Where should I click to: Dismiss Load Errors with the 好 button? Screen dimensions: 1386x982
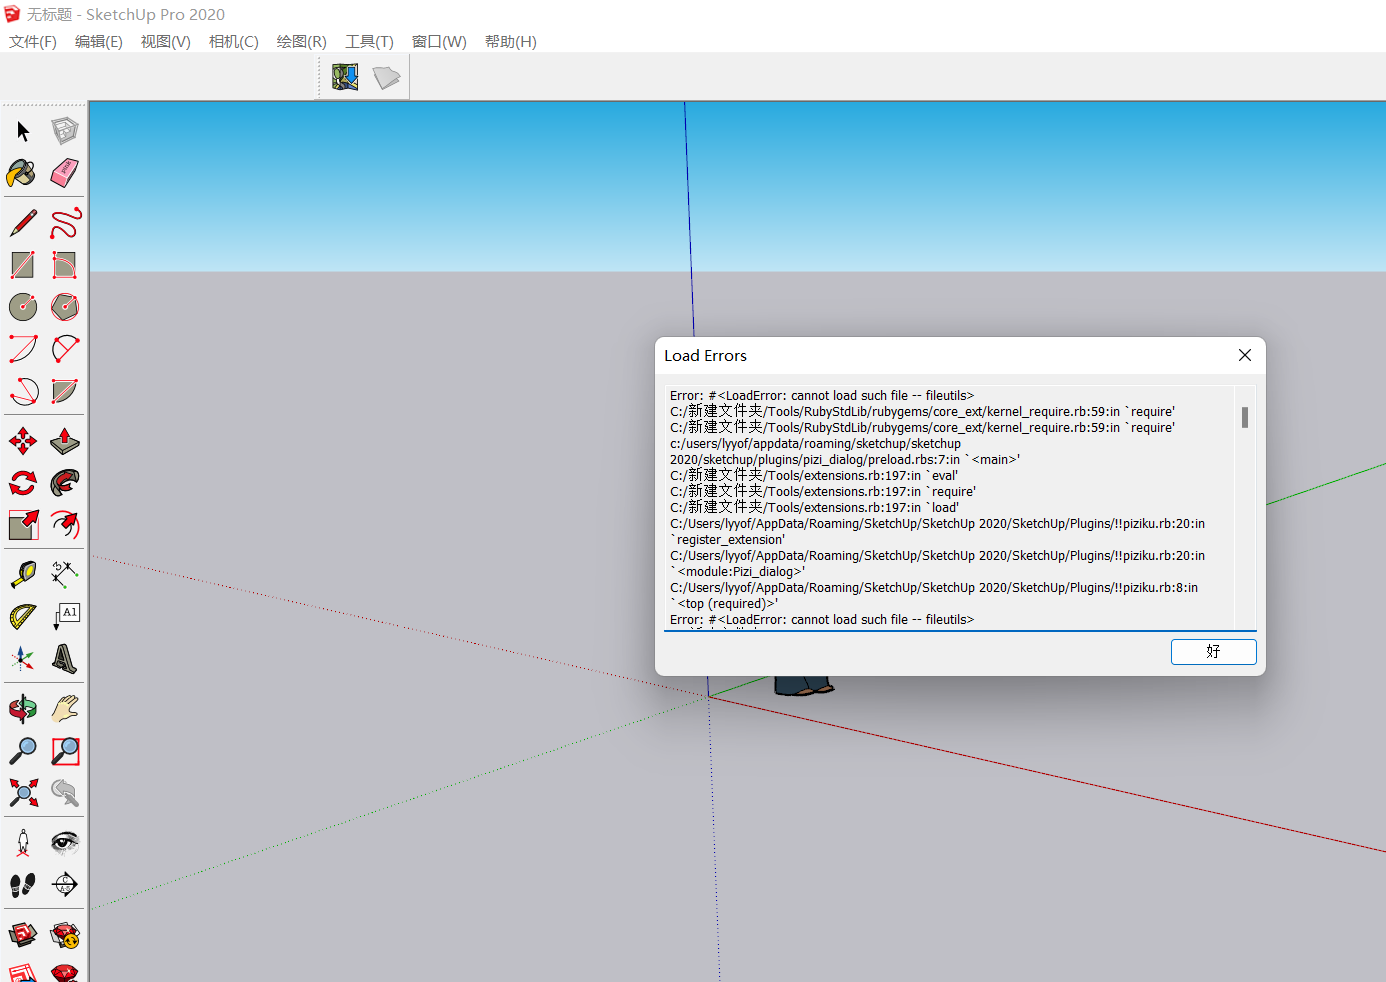(x=1213, y=651)
